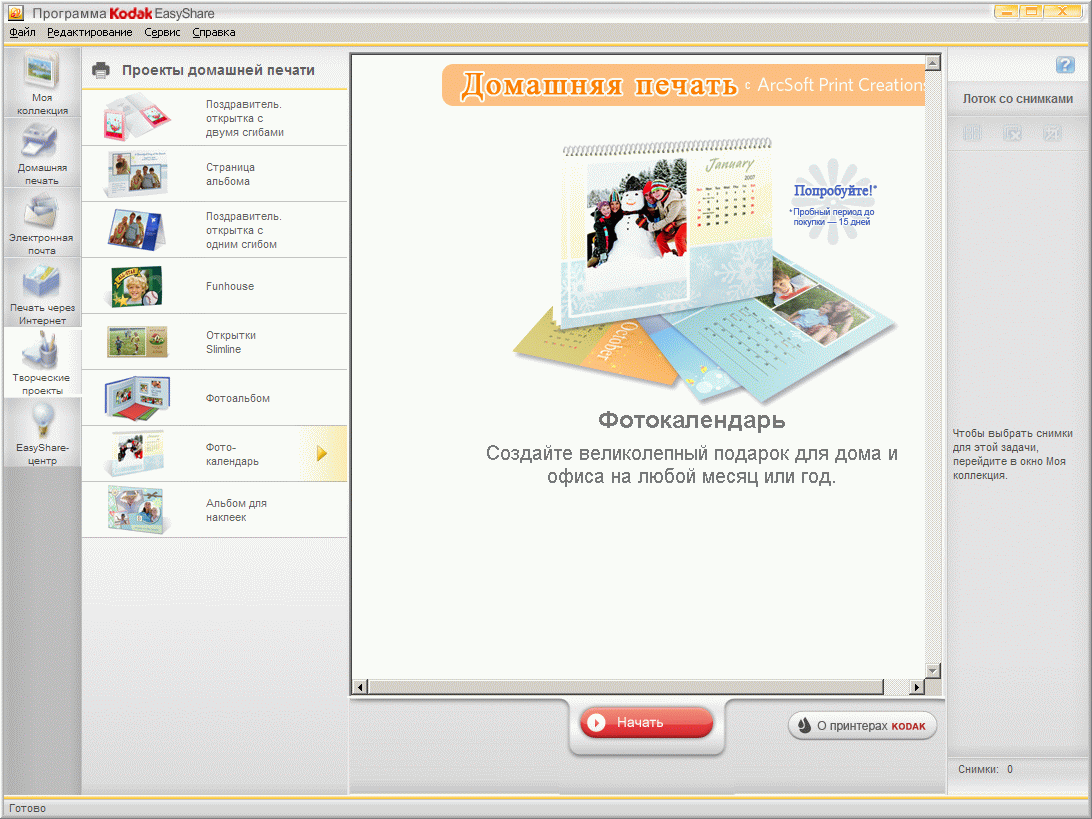This screenshot has width=1092, height=819.
Task: Click the 'Фотоальбом' label
Action: tap(237, 398)
